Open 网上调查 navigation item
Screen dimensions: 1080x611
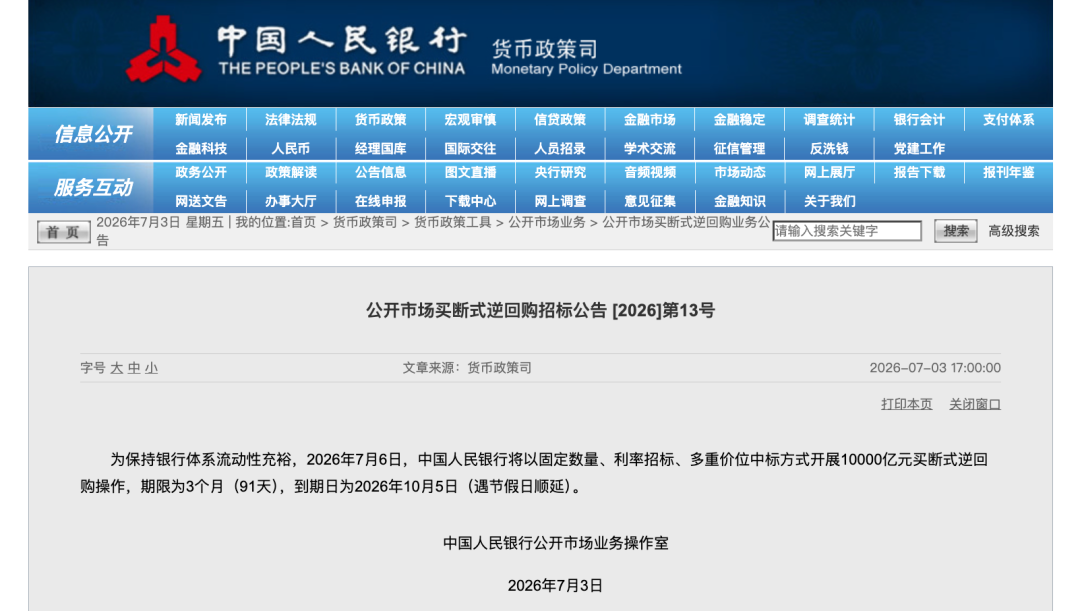coord(560,201)
